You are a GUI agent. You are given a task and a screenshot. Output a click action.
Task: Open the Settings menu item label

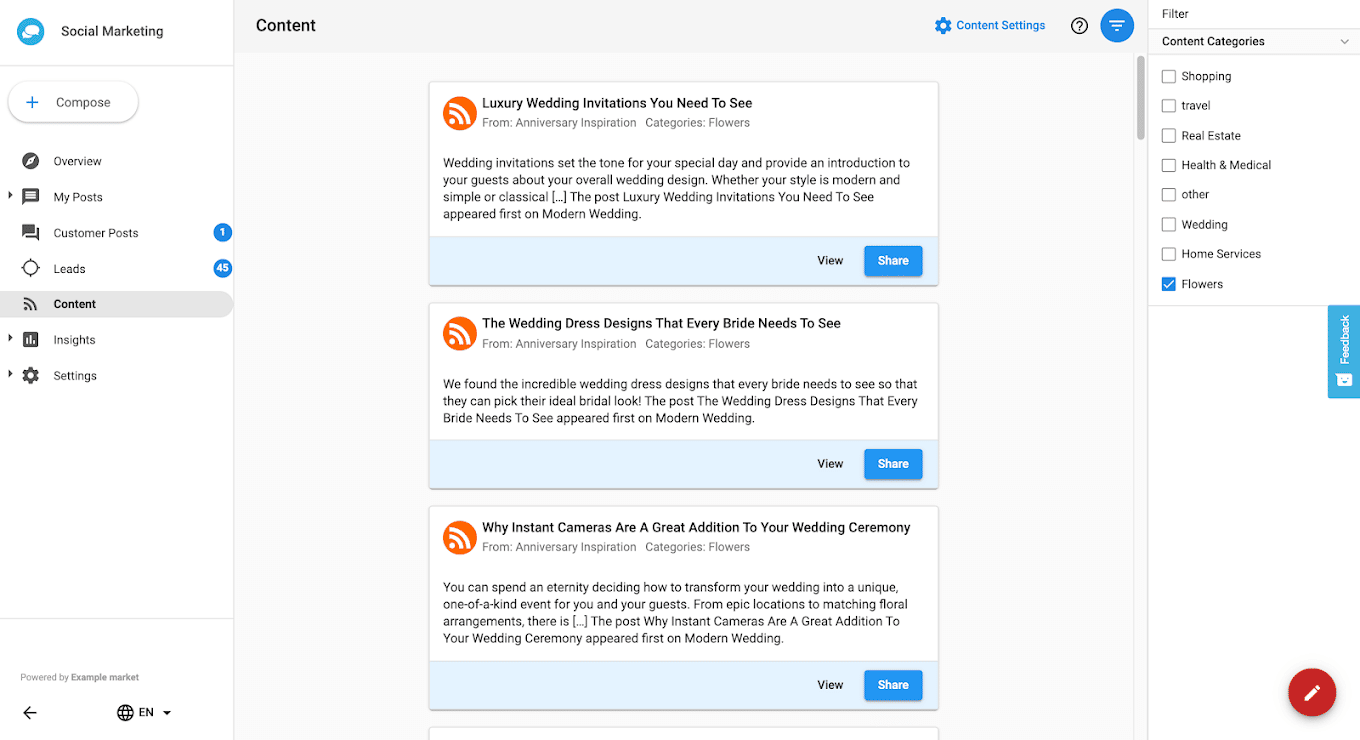pyautogui.click(x=75, y=376)
